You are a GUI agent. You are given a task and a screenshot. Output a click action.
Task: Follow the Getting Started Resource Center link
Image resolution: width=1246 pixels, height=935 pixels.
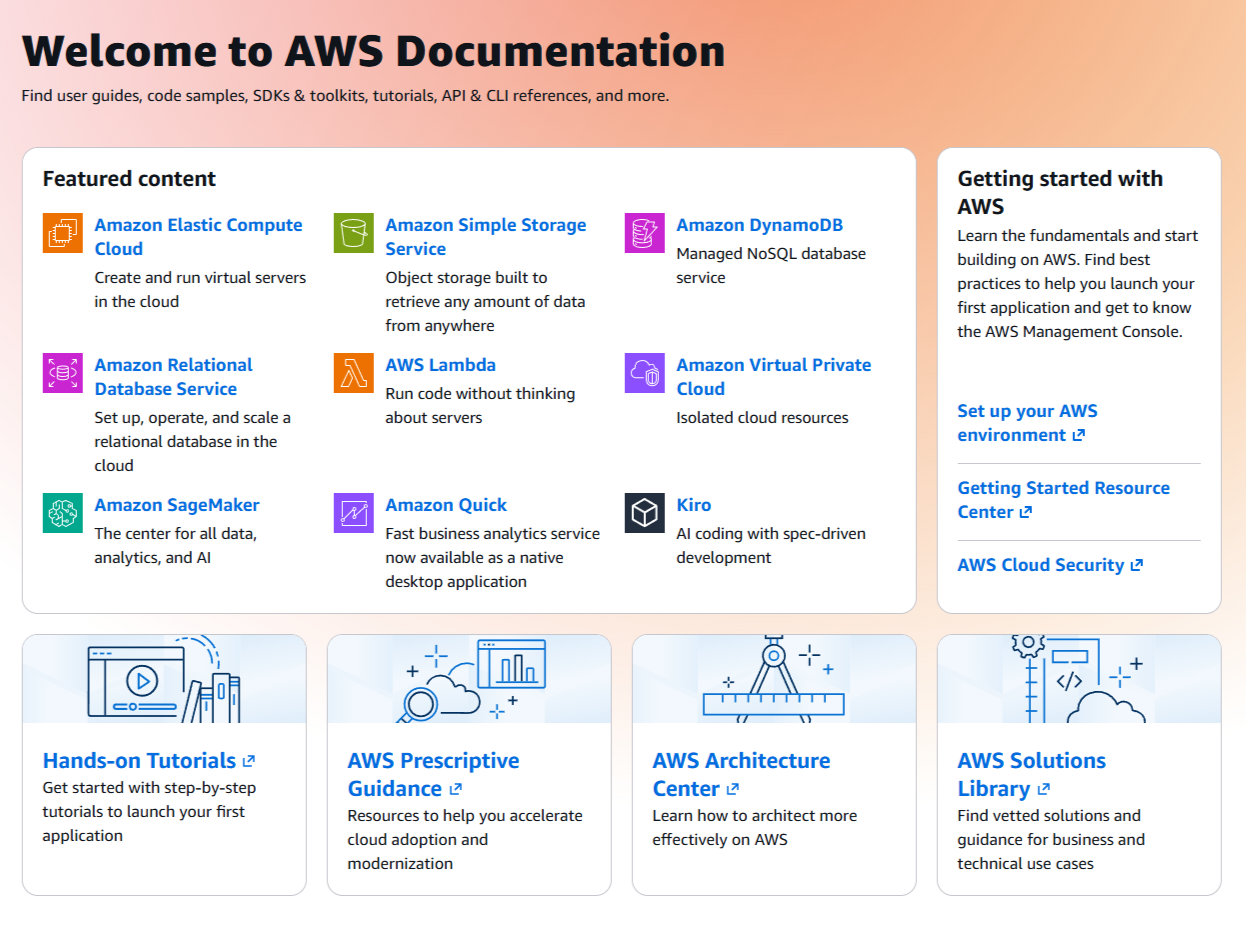point(1064,500)
